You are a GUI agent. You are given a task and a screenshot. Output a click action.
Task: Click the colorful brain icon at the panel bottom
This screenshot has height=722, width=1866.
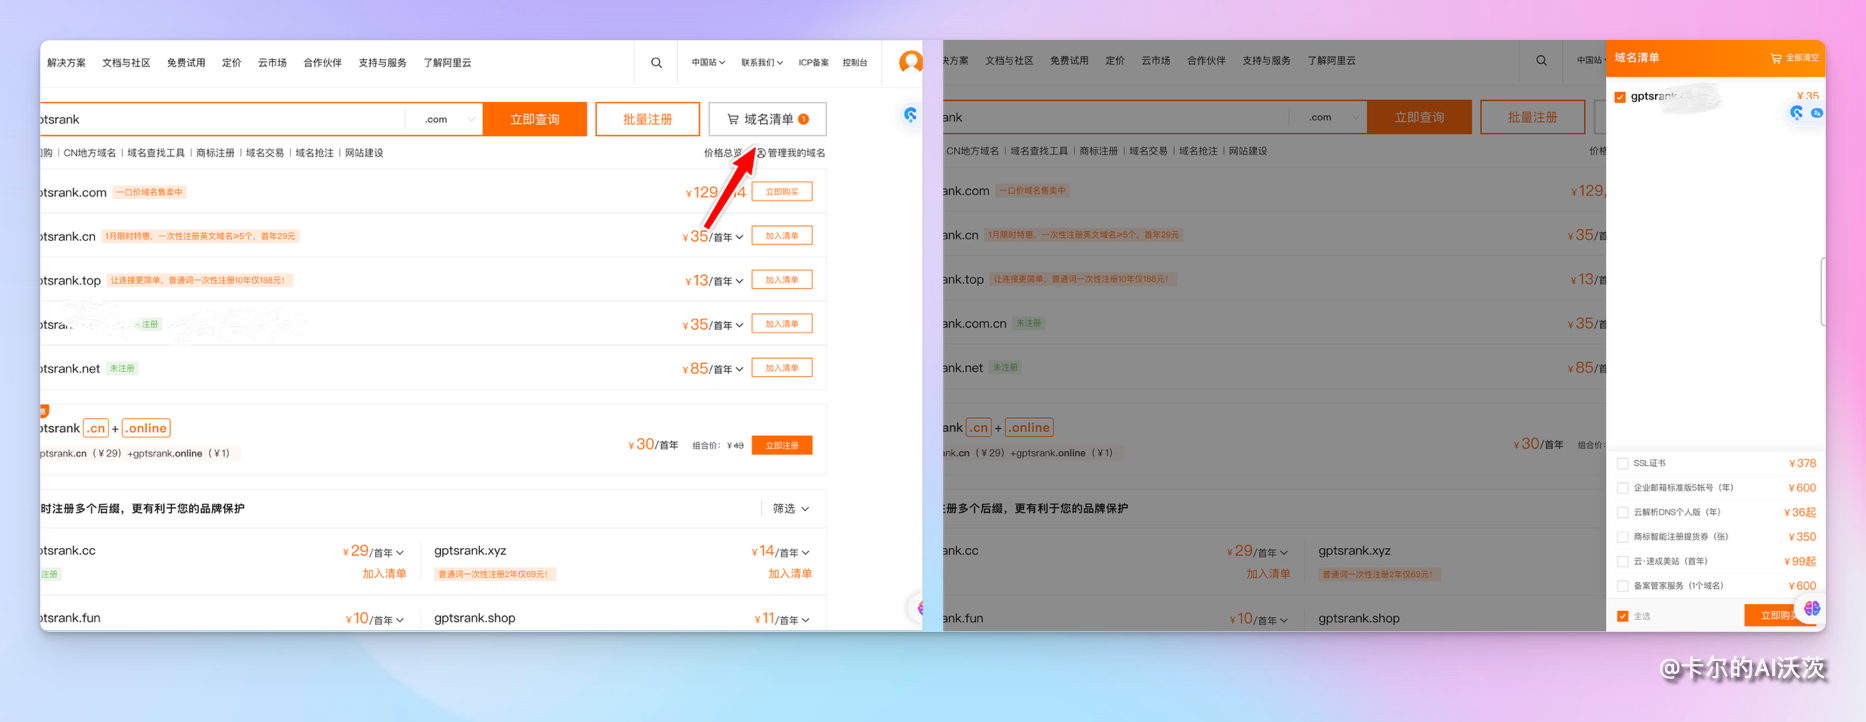pos(1812,608)
